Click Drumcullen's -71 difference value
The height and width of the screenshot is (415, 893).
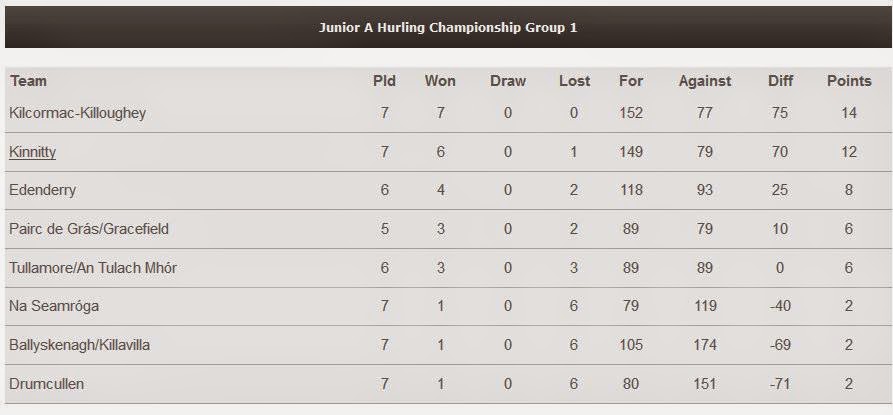pos(780,384)
